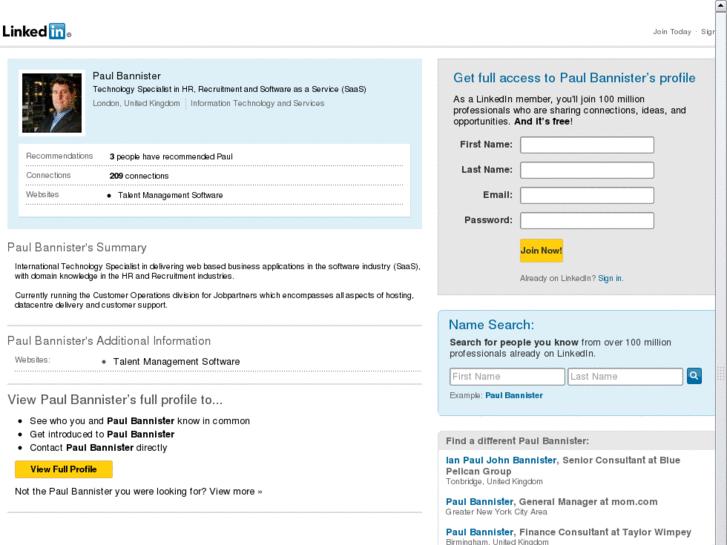Click the scrollbar up arrow
Viewport: 727px width, 545px height.
[x=721, y=6]
